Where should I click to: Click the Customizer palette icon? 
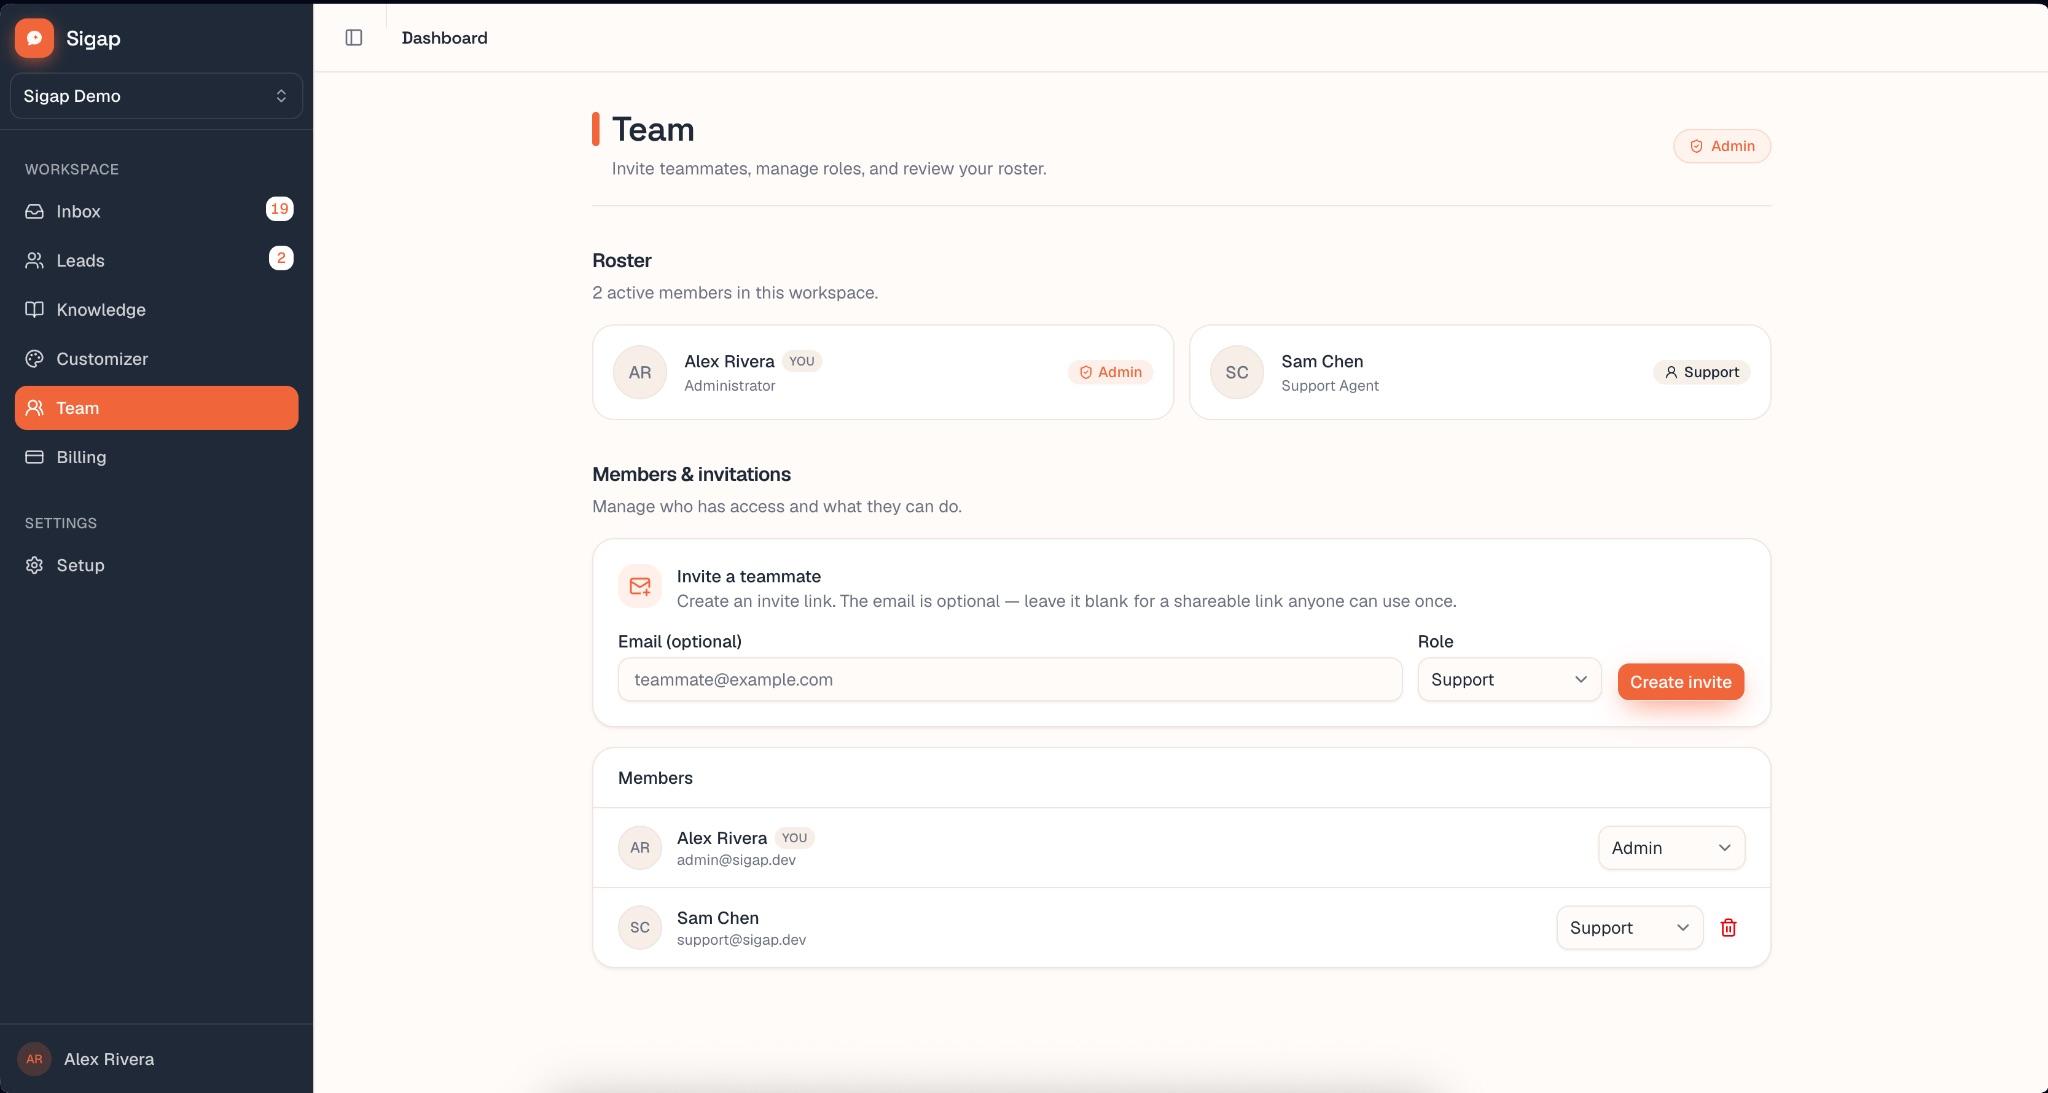click(35, 358)
